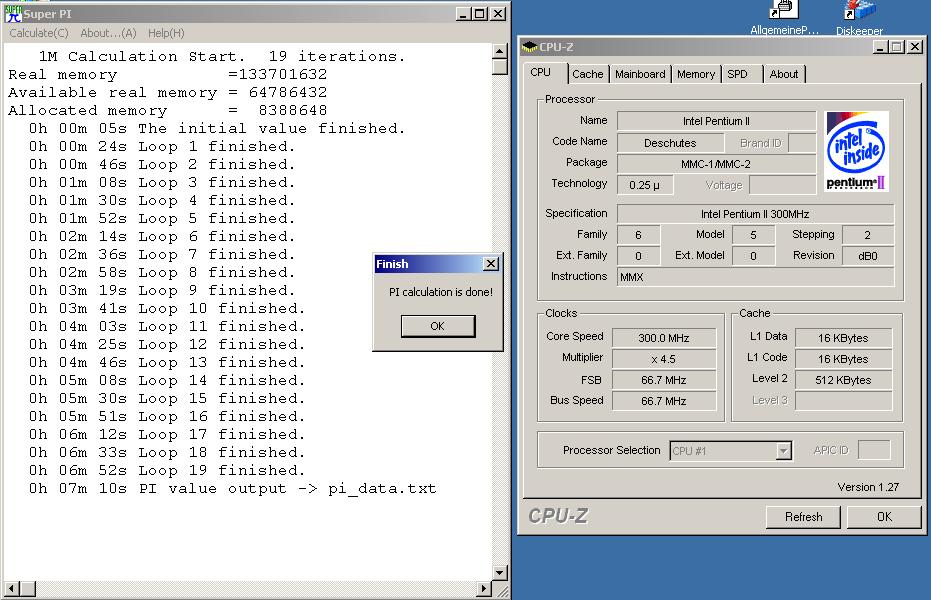Open the Calculate(C) menu in Super PI
The image size is (931, 600).
(39, 33)
